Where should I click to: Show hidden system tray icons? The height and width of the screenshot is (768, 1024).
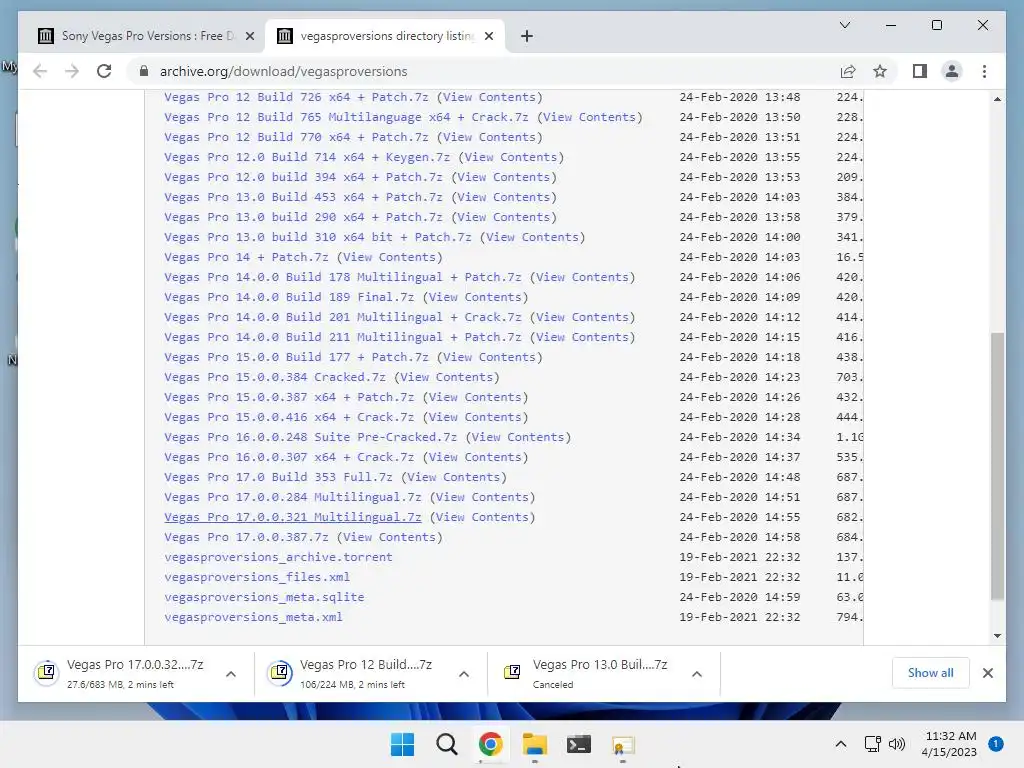click(841, 744)
